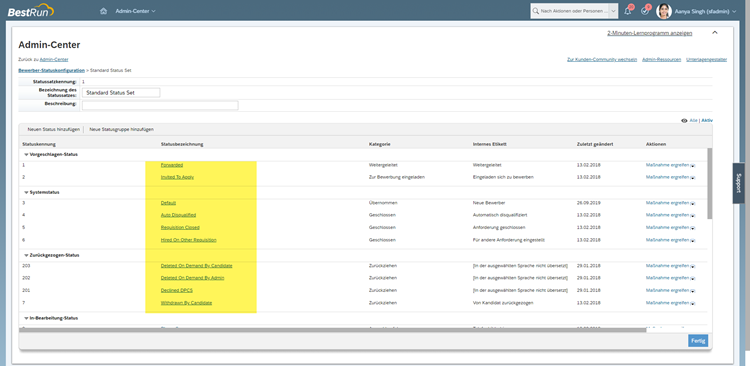The height and width of the screenshot is (366, 750).
Task: Open Zur Kunden-Community wechseln link
Action: [x=602, y=60]
